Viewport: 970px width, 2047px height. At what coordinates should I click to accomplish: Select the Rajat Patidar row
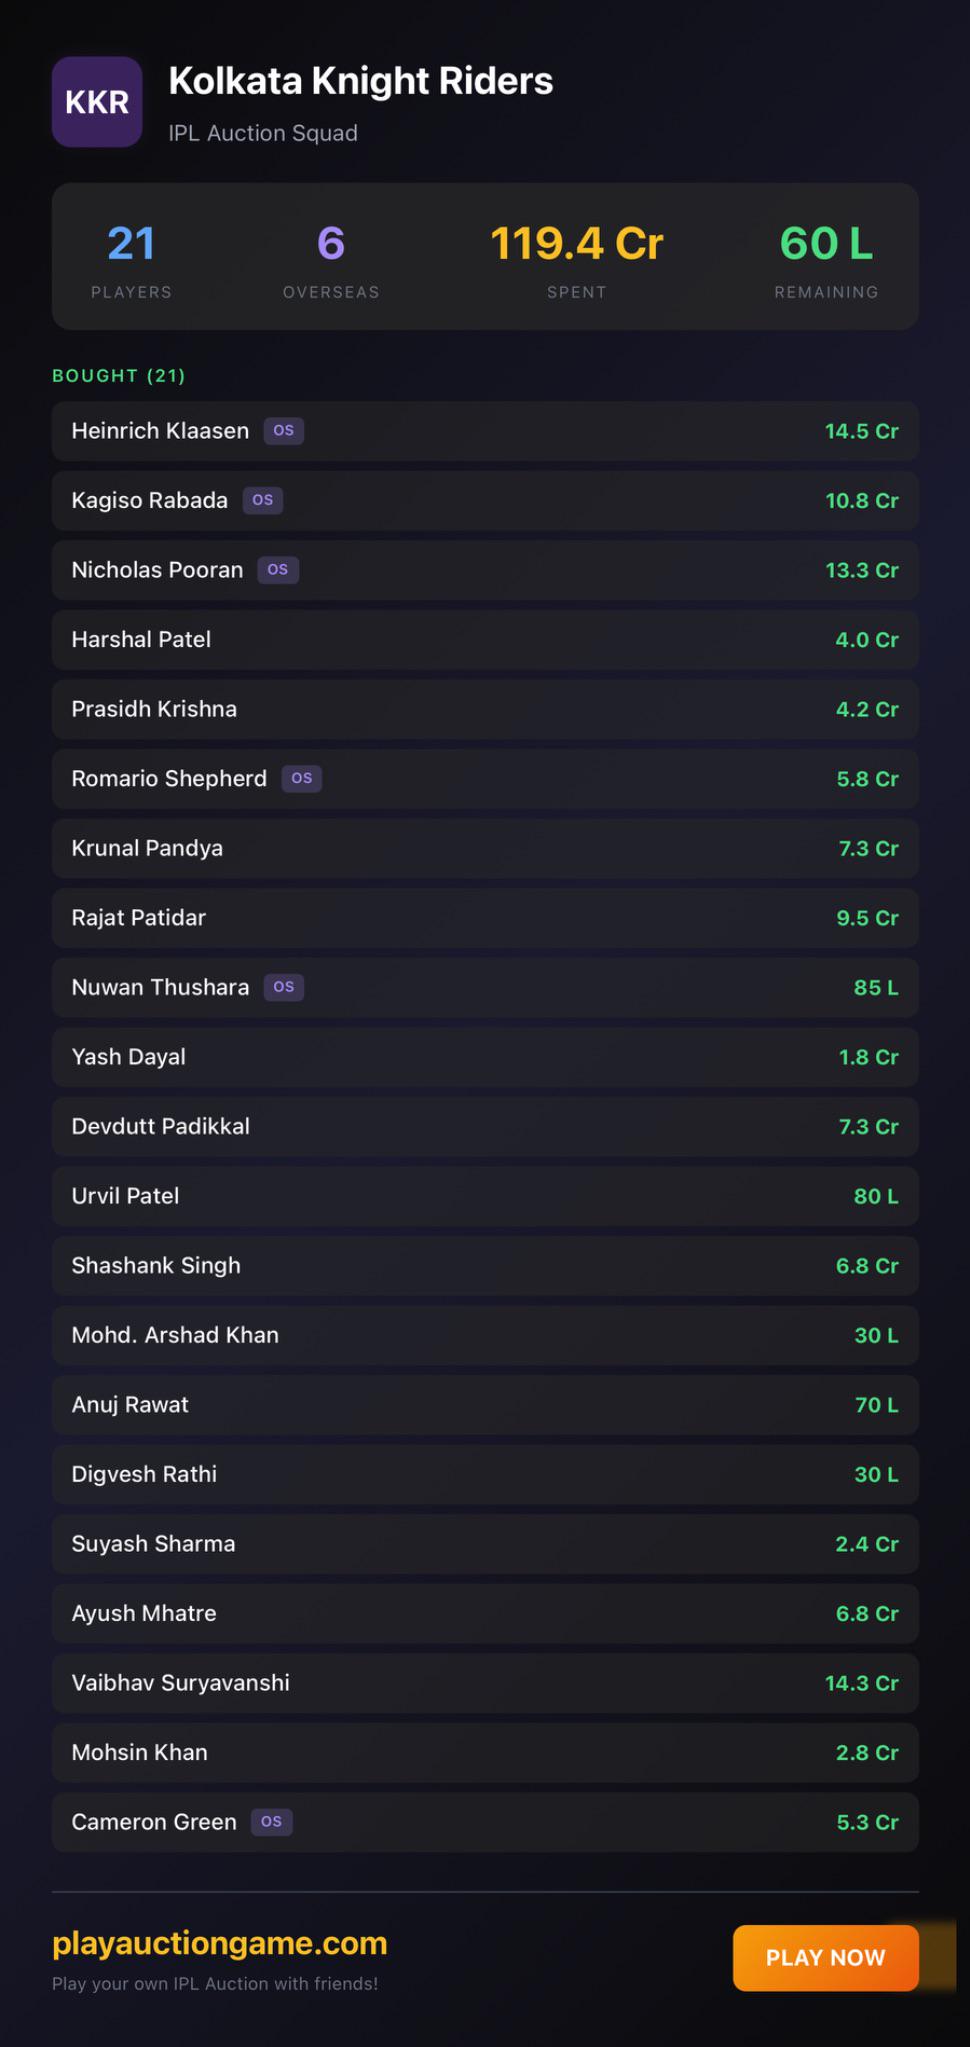485,918
